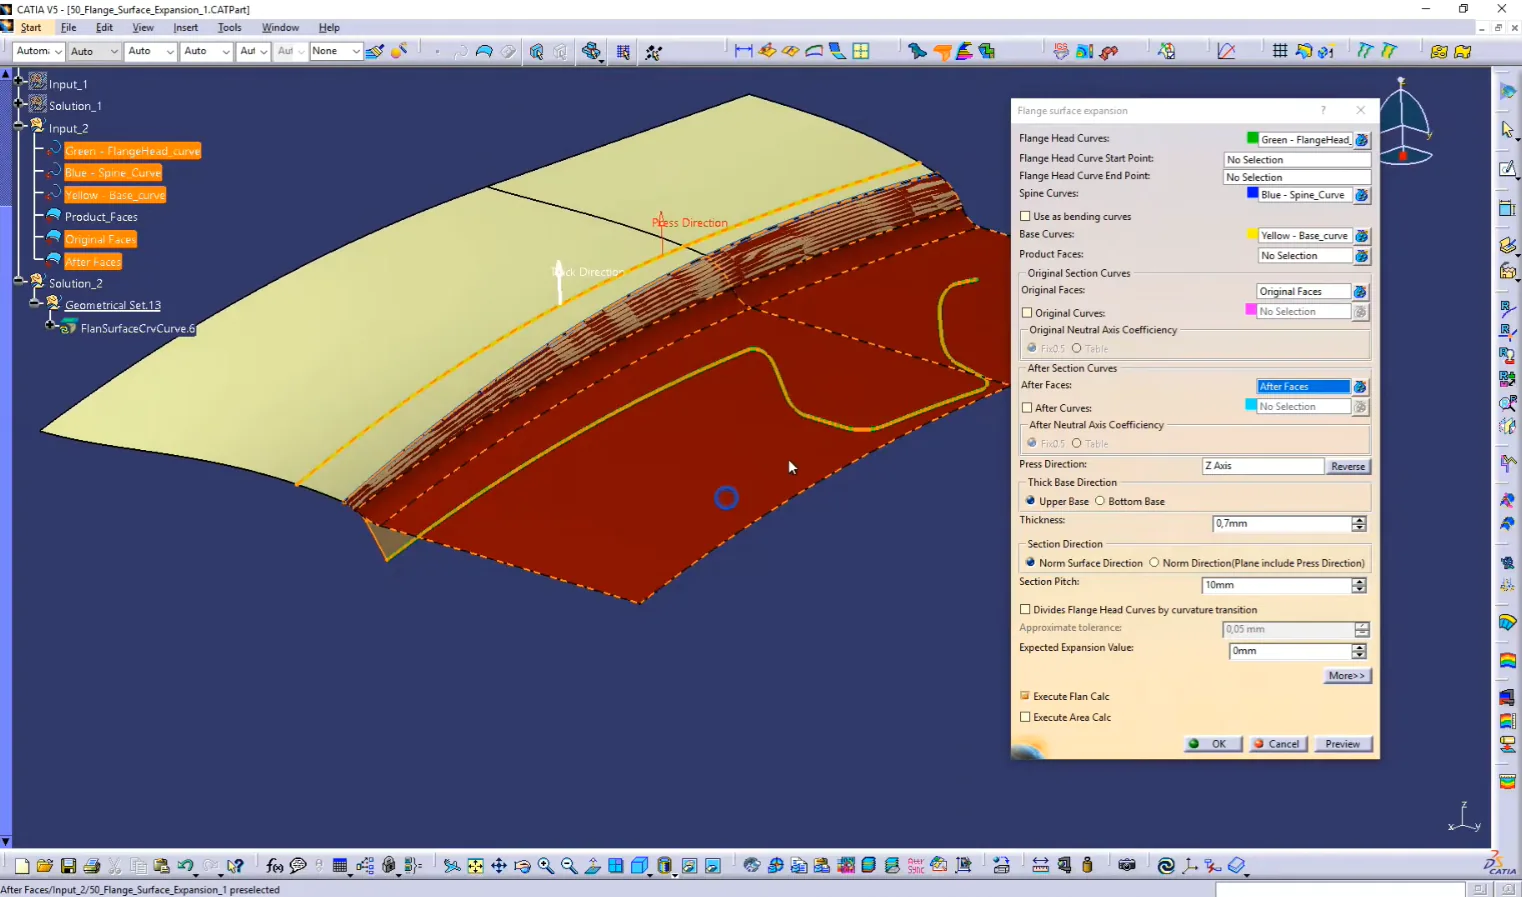Open the None dropdown in top toolbar

(x=335, y=51)
